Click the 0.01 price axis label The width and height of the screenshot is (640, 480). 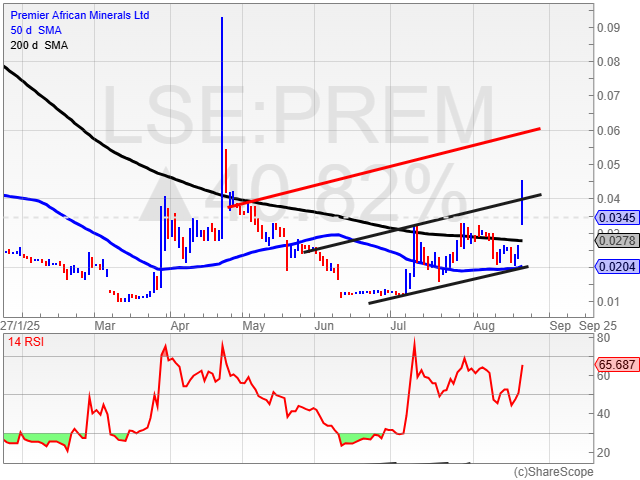608,302
